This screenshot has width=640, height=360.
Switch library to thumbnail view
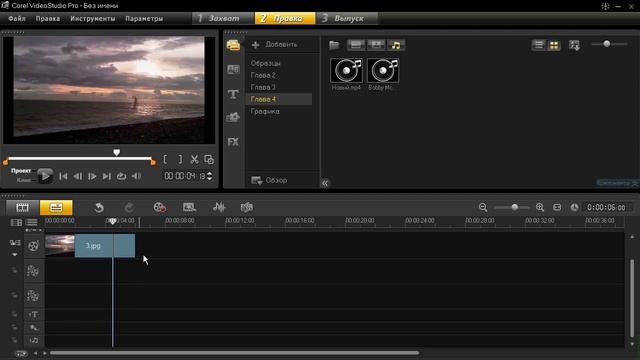click(554, 45)
